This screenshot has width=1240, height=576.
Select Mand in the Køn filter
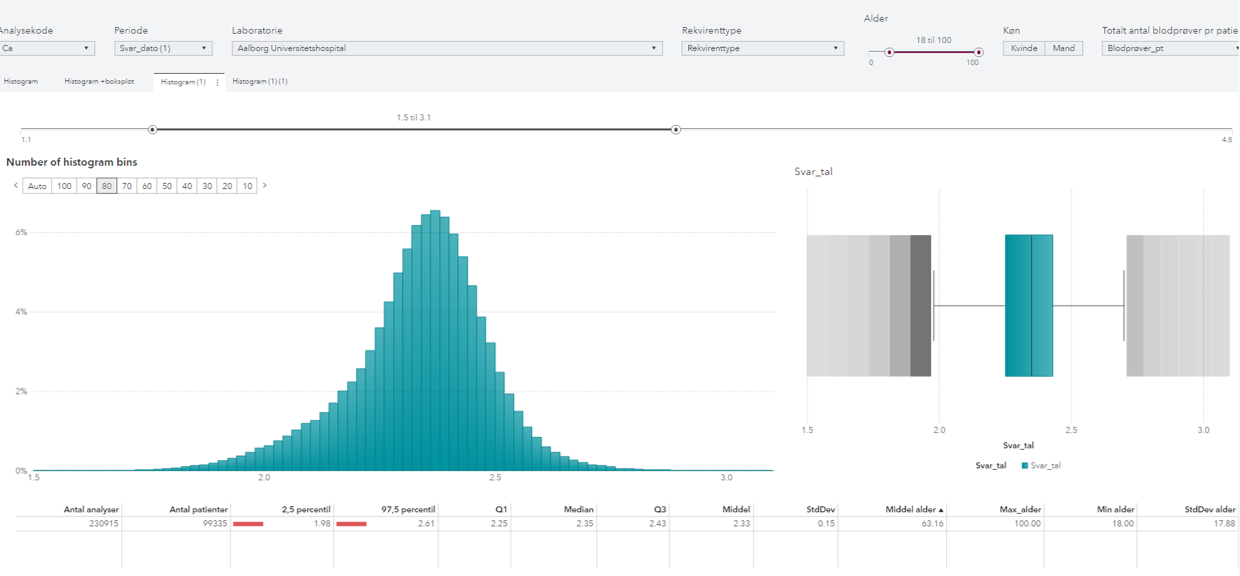click(1064, 47)
